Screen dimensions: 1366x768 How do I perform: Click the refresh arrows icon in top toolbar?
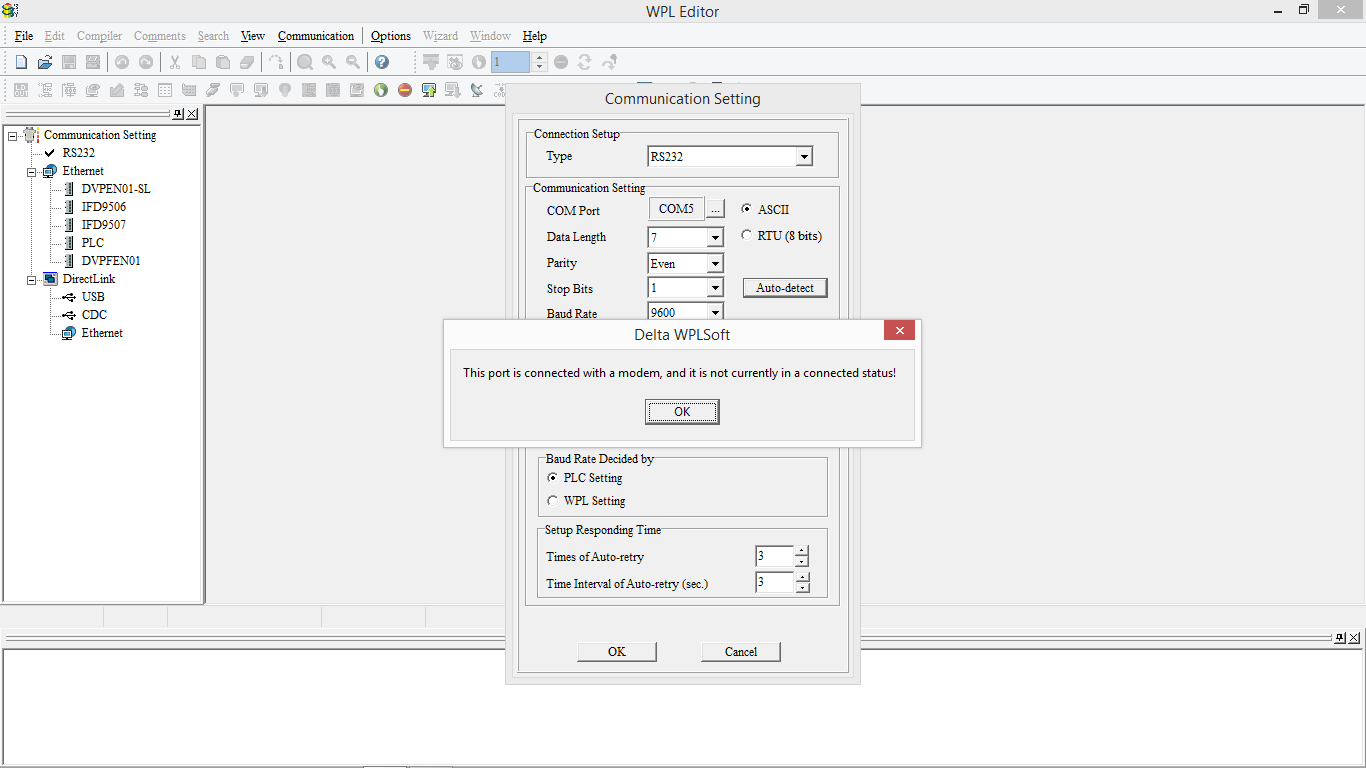click(x=585, y=62)
